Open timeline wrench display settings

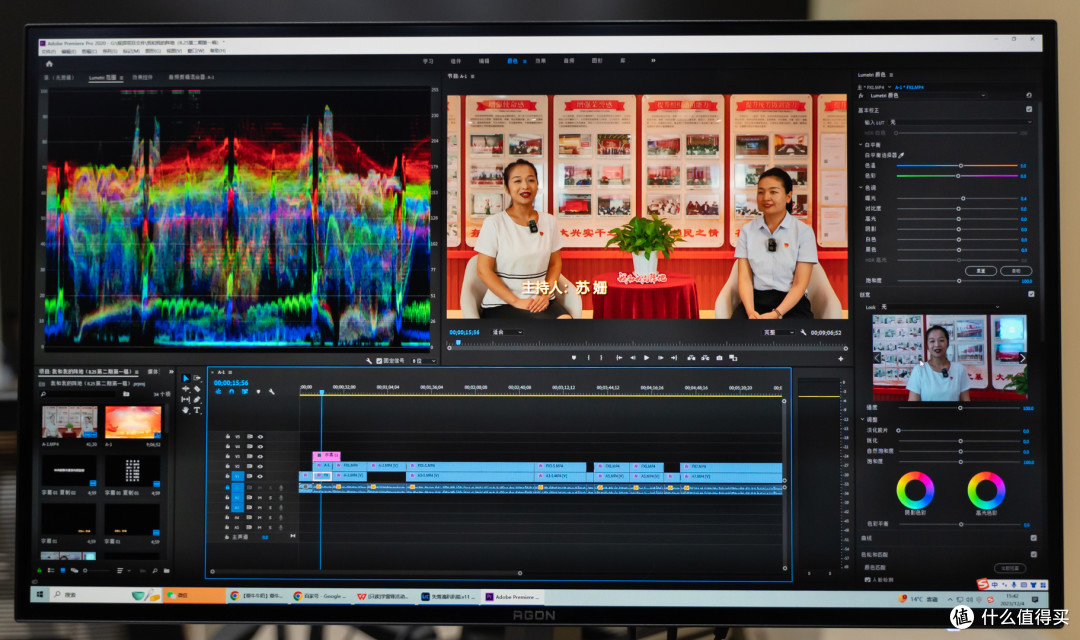[x=271, y=391]
